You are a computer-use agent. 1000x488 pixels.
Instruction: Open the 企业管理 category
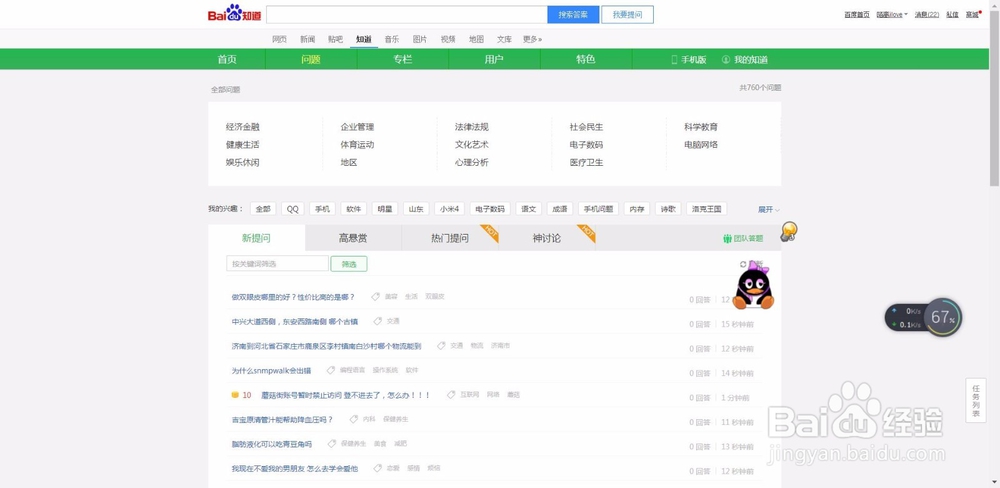click(357, 127)
